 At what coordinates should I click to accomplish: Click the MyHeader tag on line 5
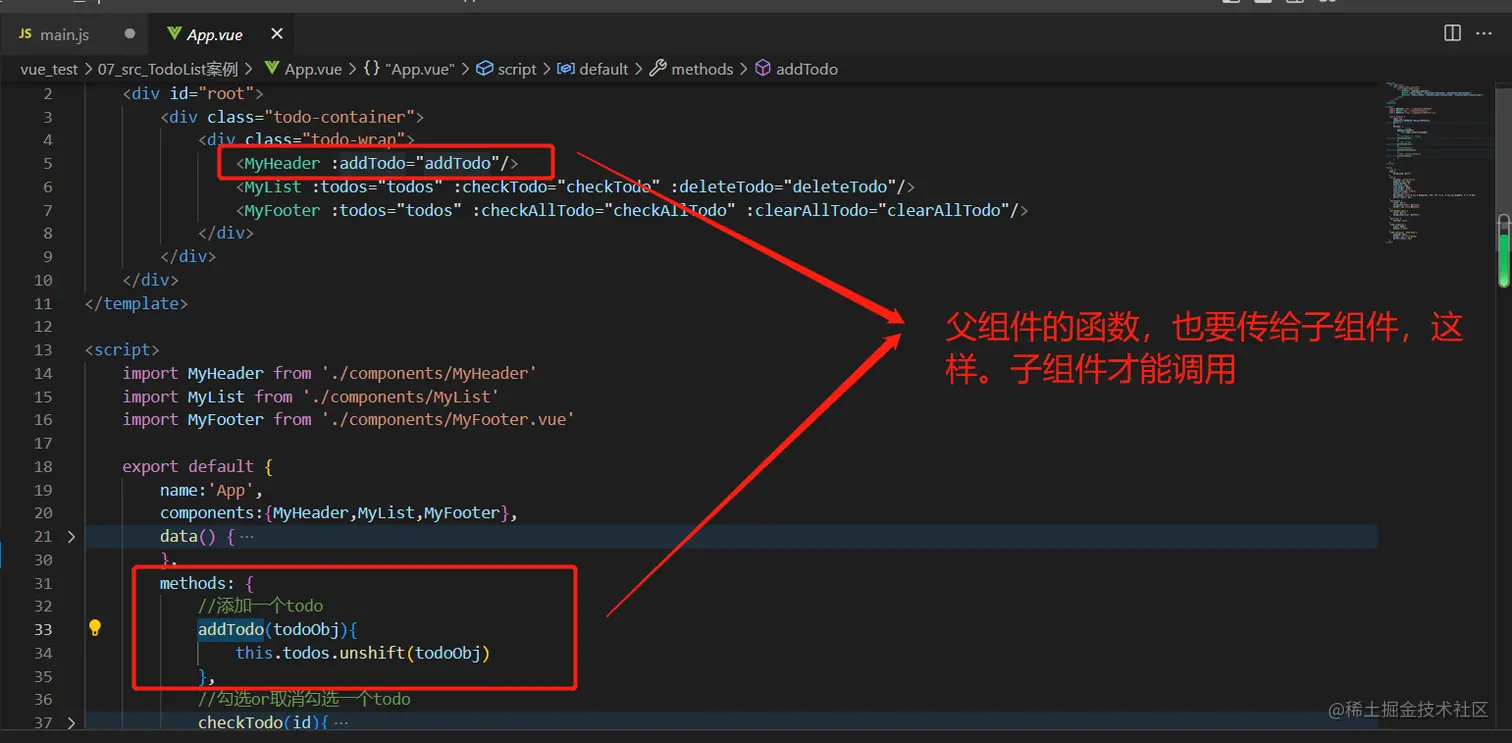click(282, 163)
